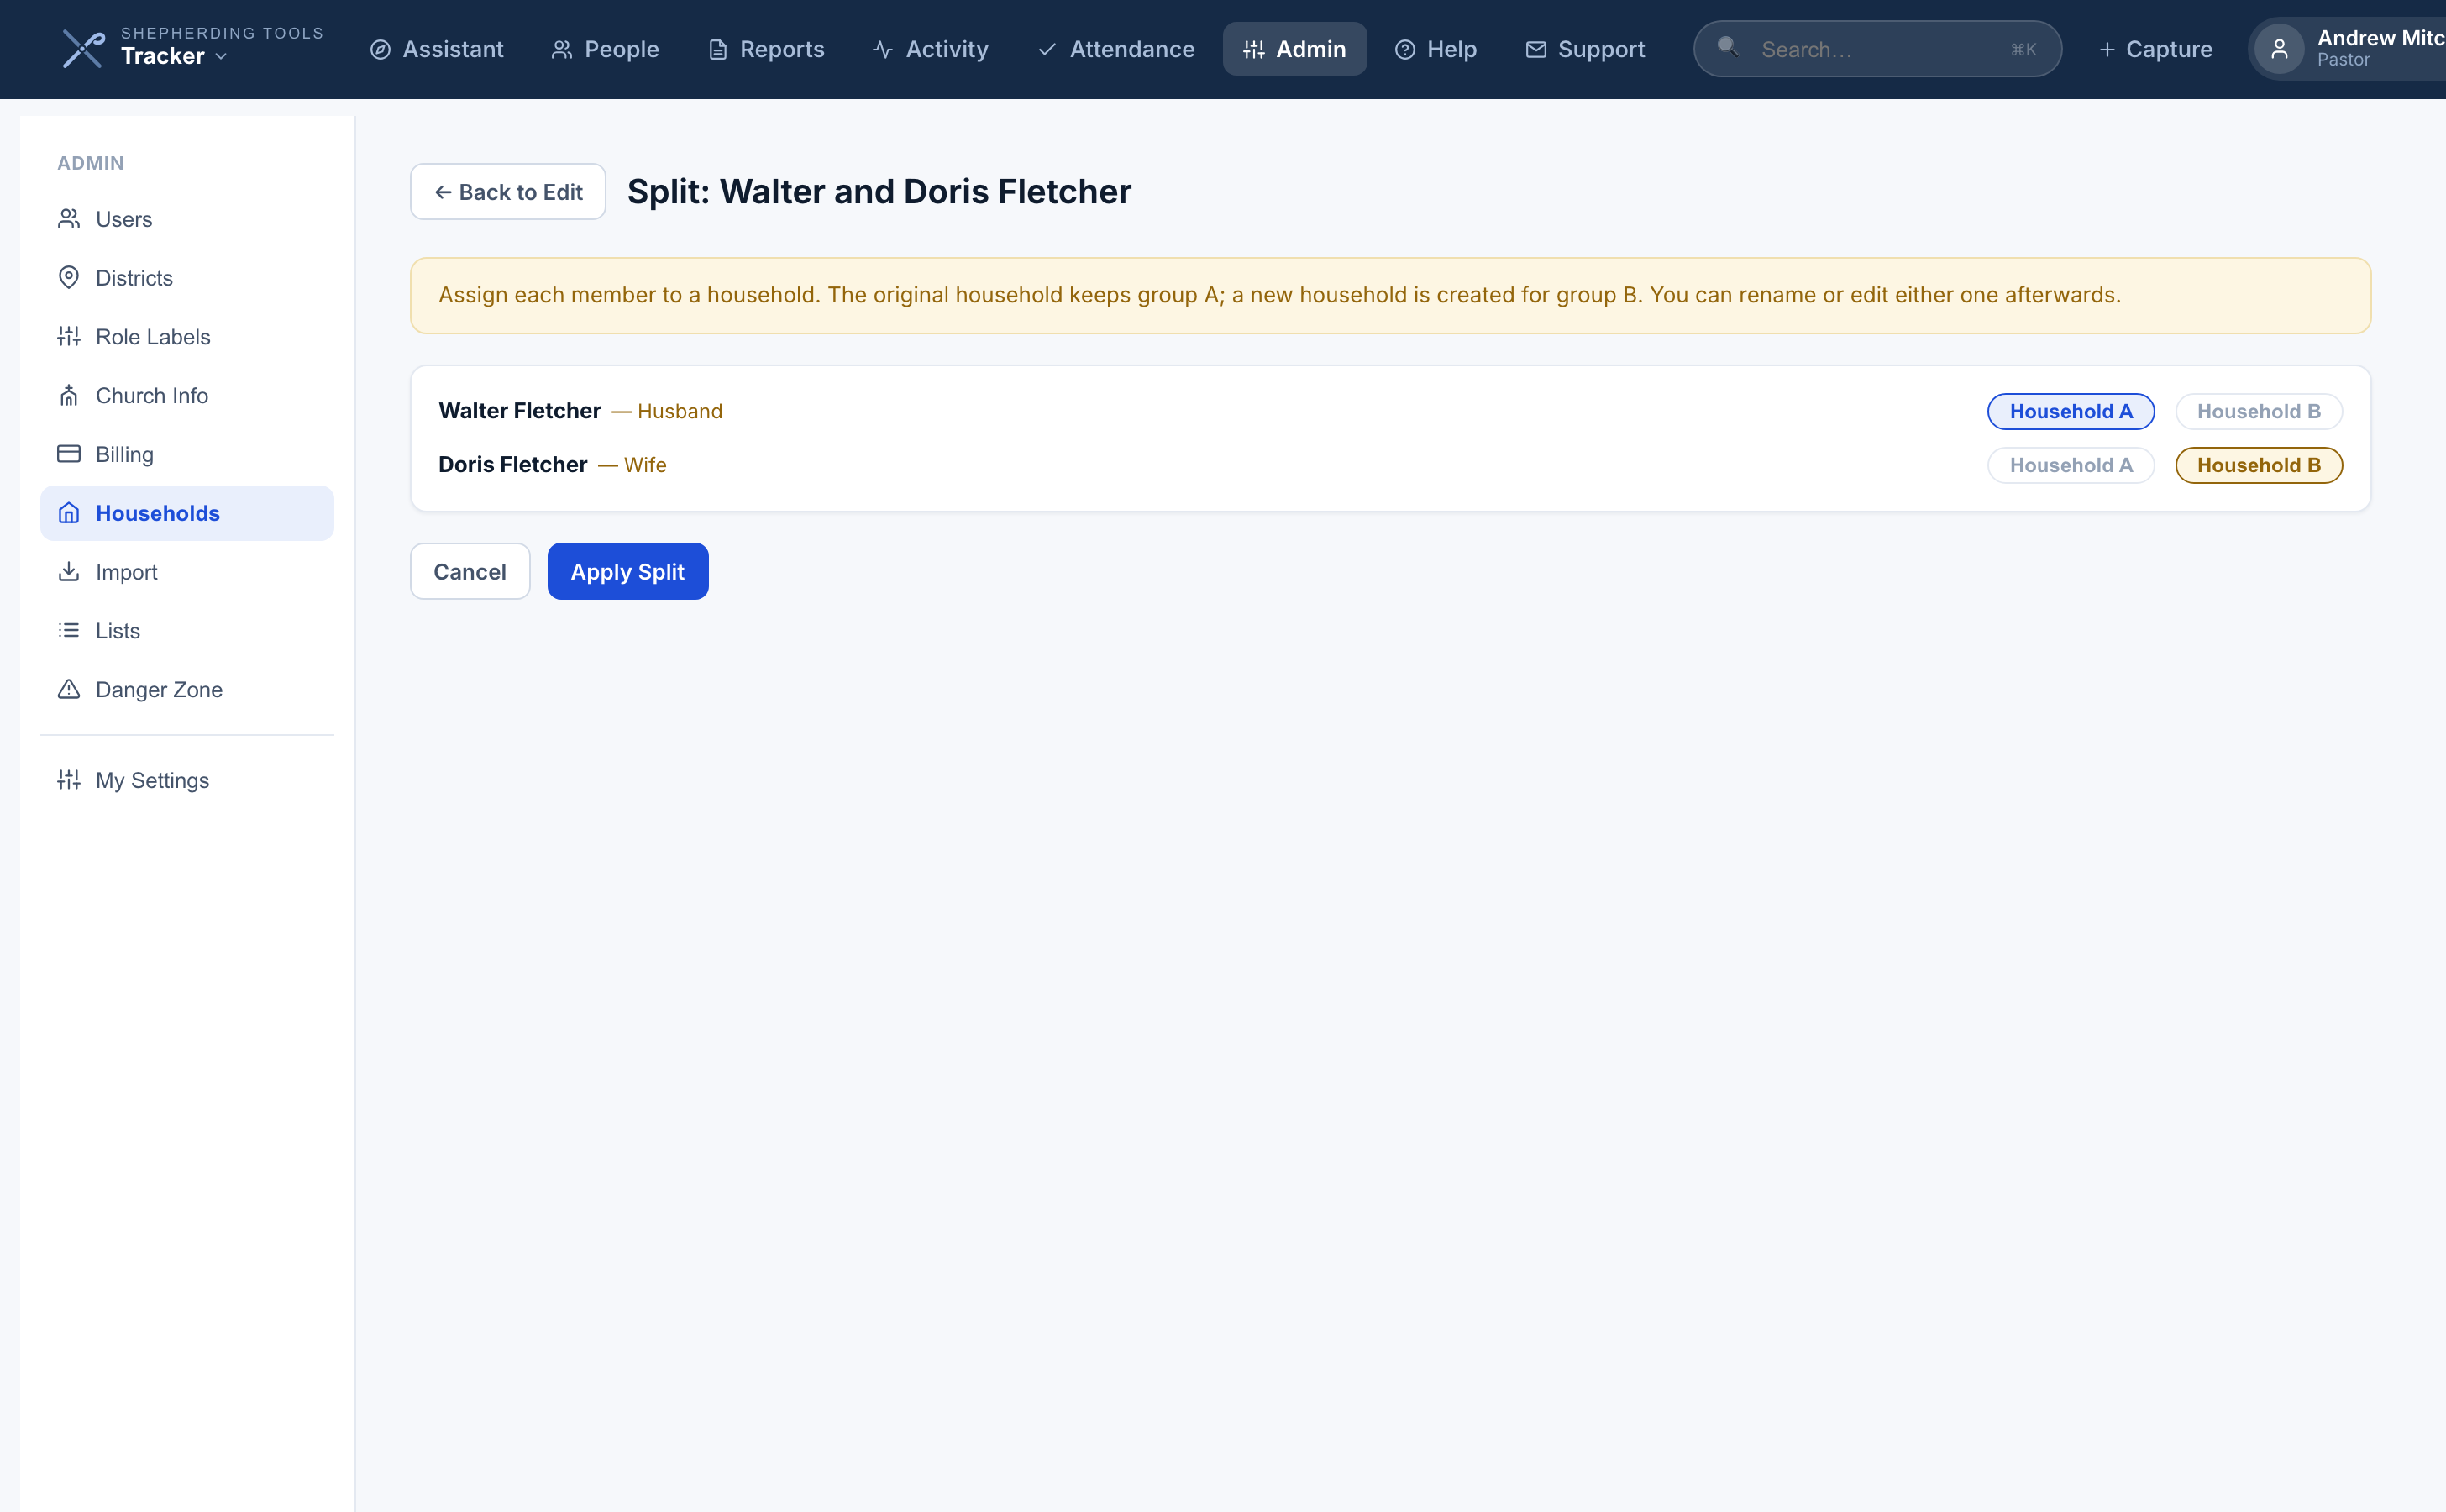Image resolution: width=2446 pixels, height=1512 pixels.
Task: Assign Doris Fletcher to Household A
Action: click(2071, 466)
